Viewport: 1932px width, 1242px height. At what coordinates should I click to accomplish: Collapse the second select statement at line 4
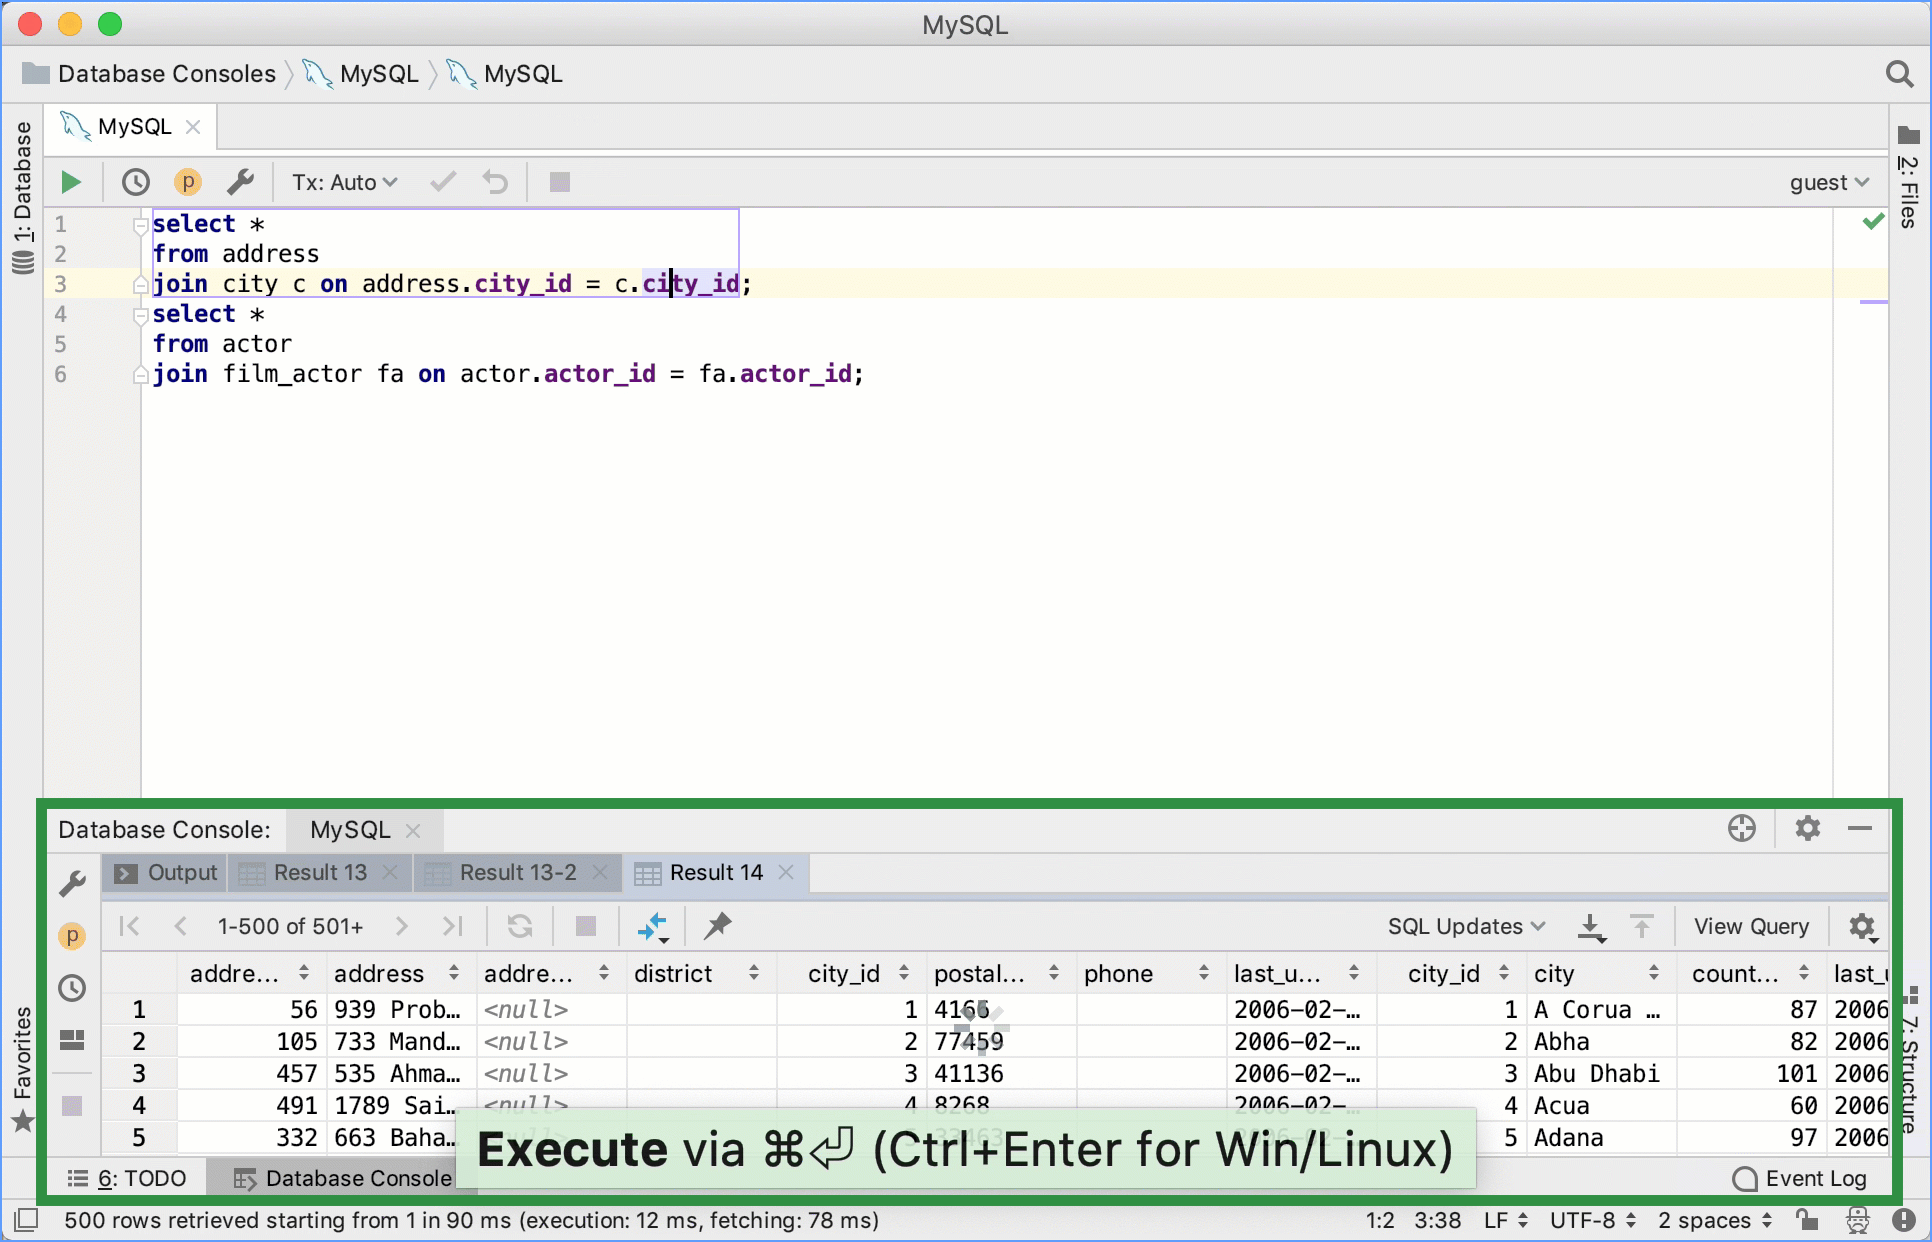click(x=141, y=315)
